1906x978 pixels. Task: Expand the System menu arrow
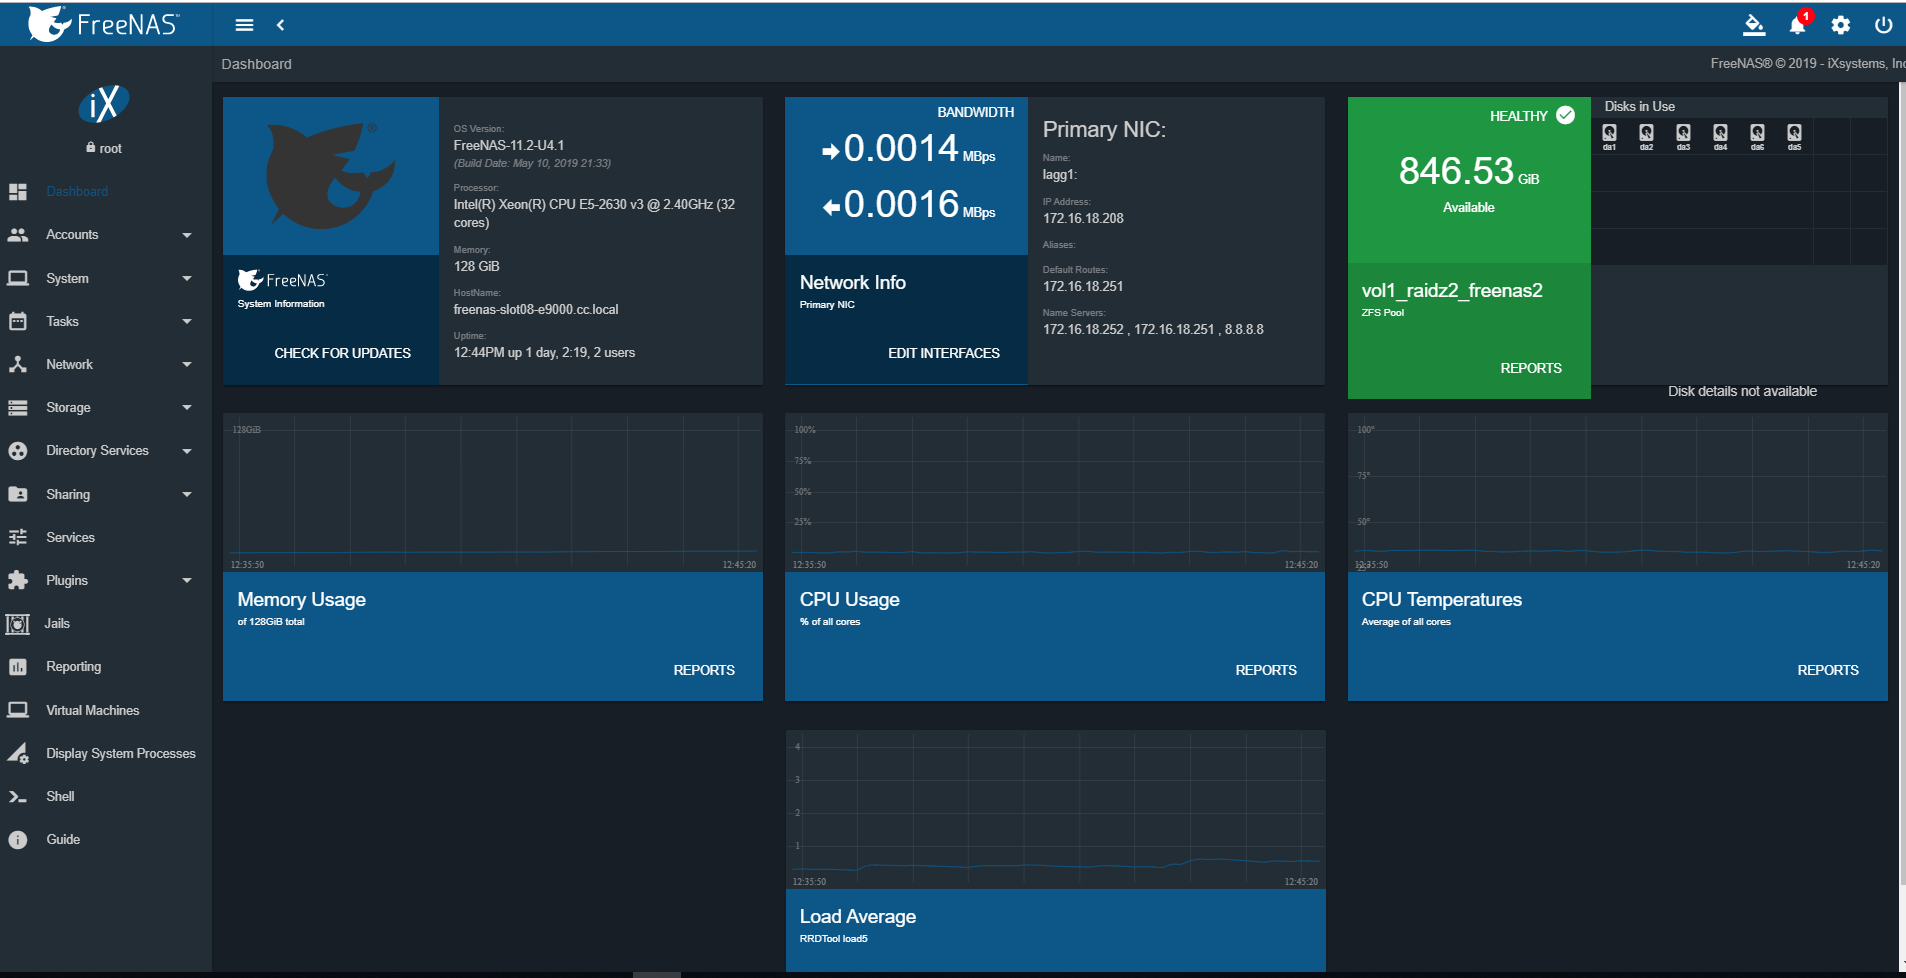(x=187, y=278)
